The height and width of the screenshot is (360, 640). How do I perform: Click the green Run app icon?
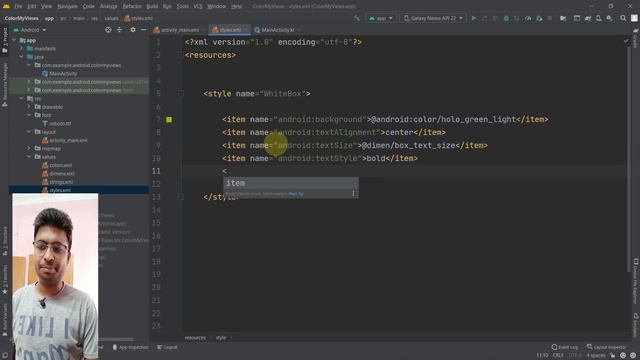473,18
